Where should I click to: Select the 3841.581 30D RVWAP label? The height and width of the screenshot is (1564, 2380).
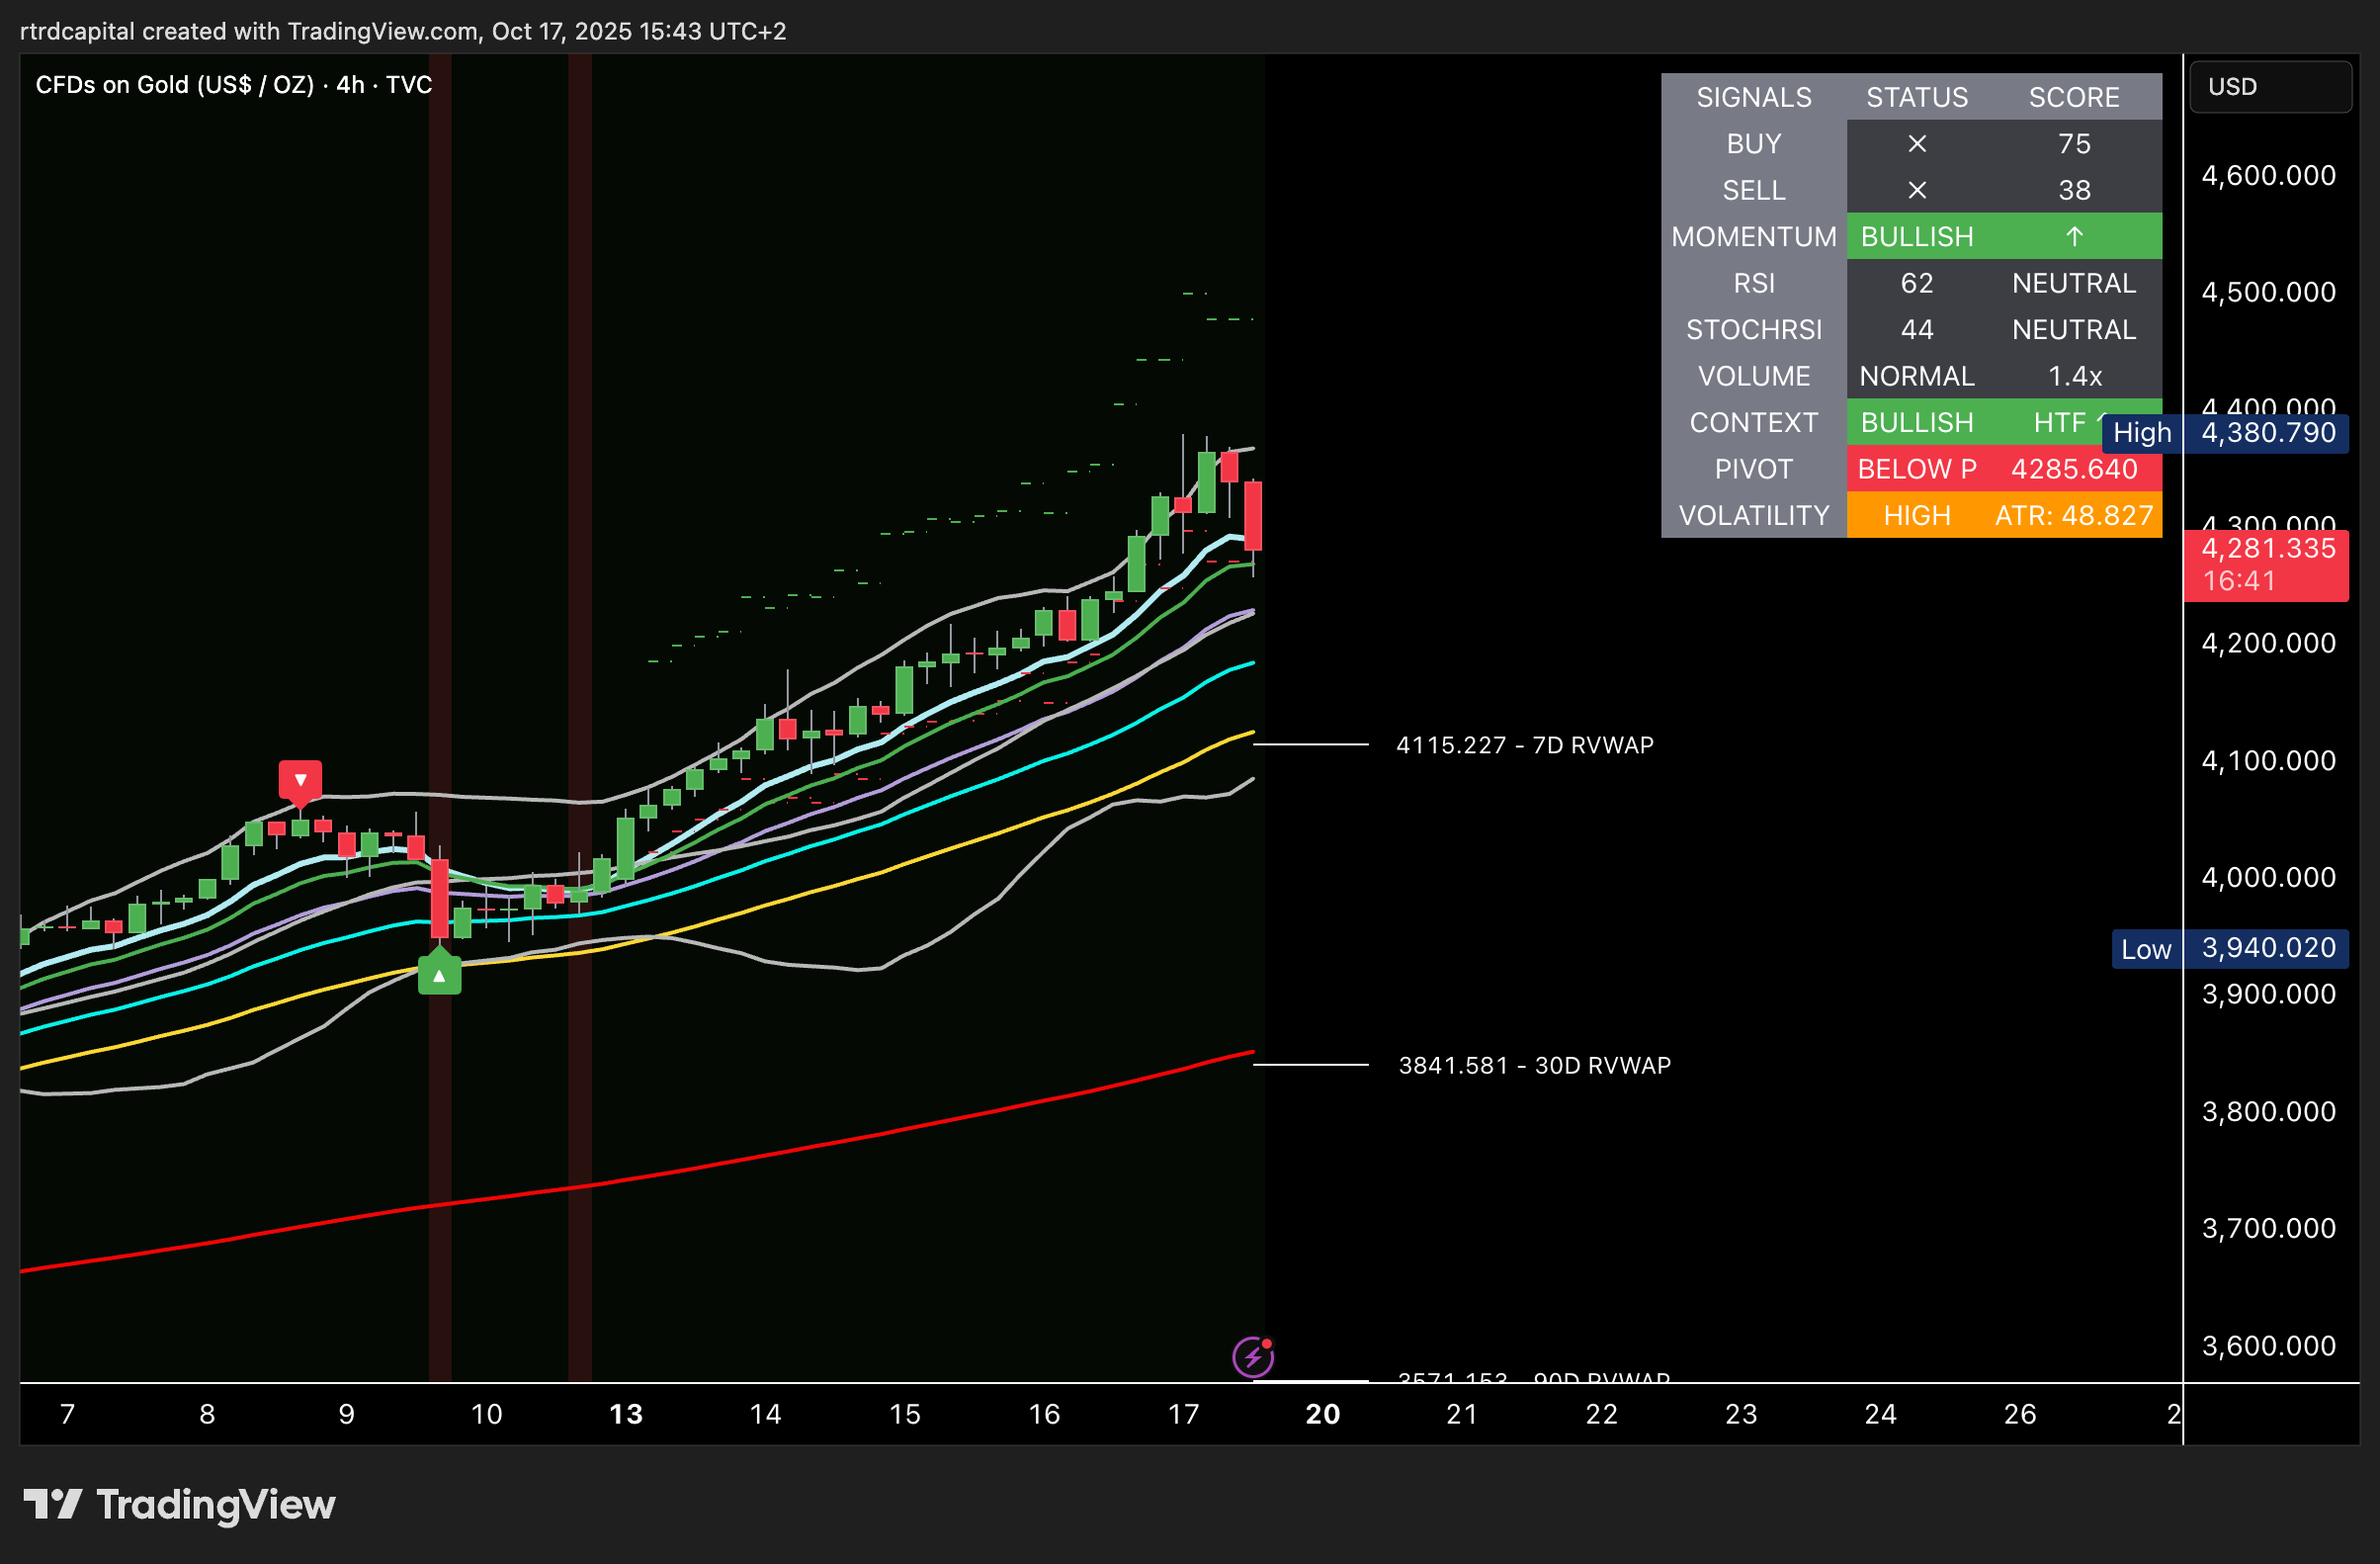click(x=1534, y=1066)
